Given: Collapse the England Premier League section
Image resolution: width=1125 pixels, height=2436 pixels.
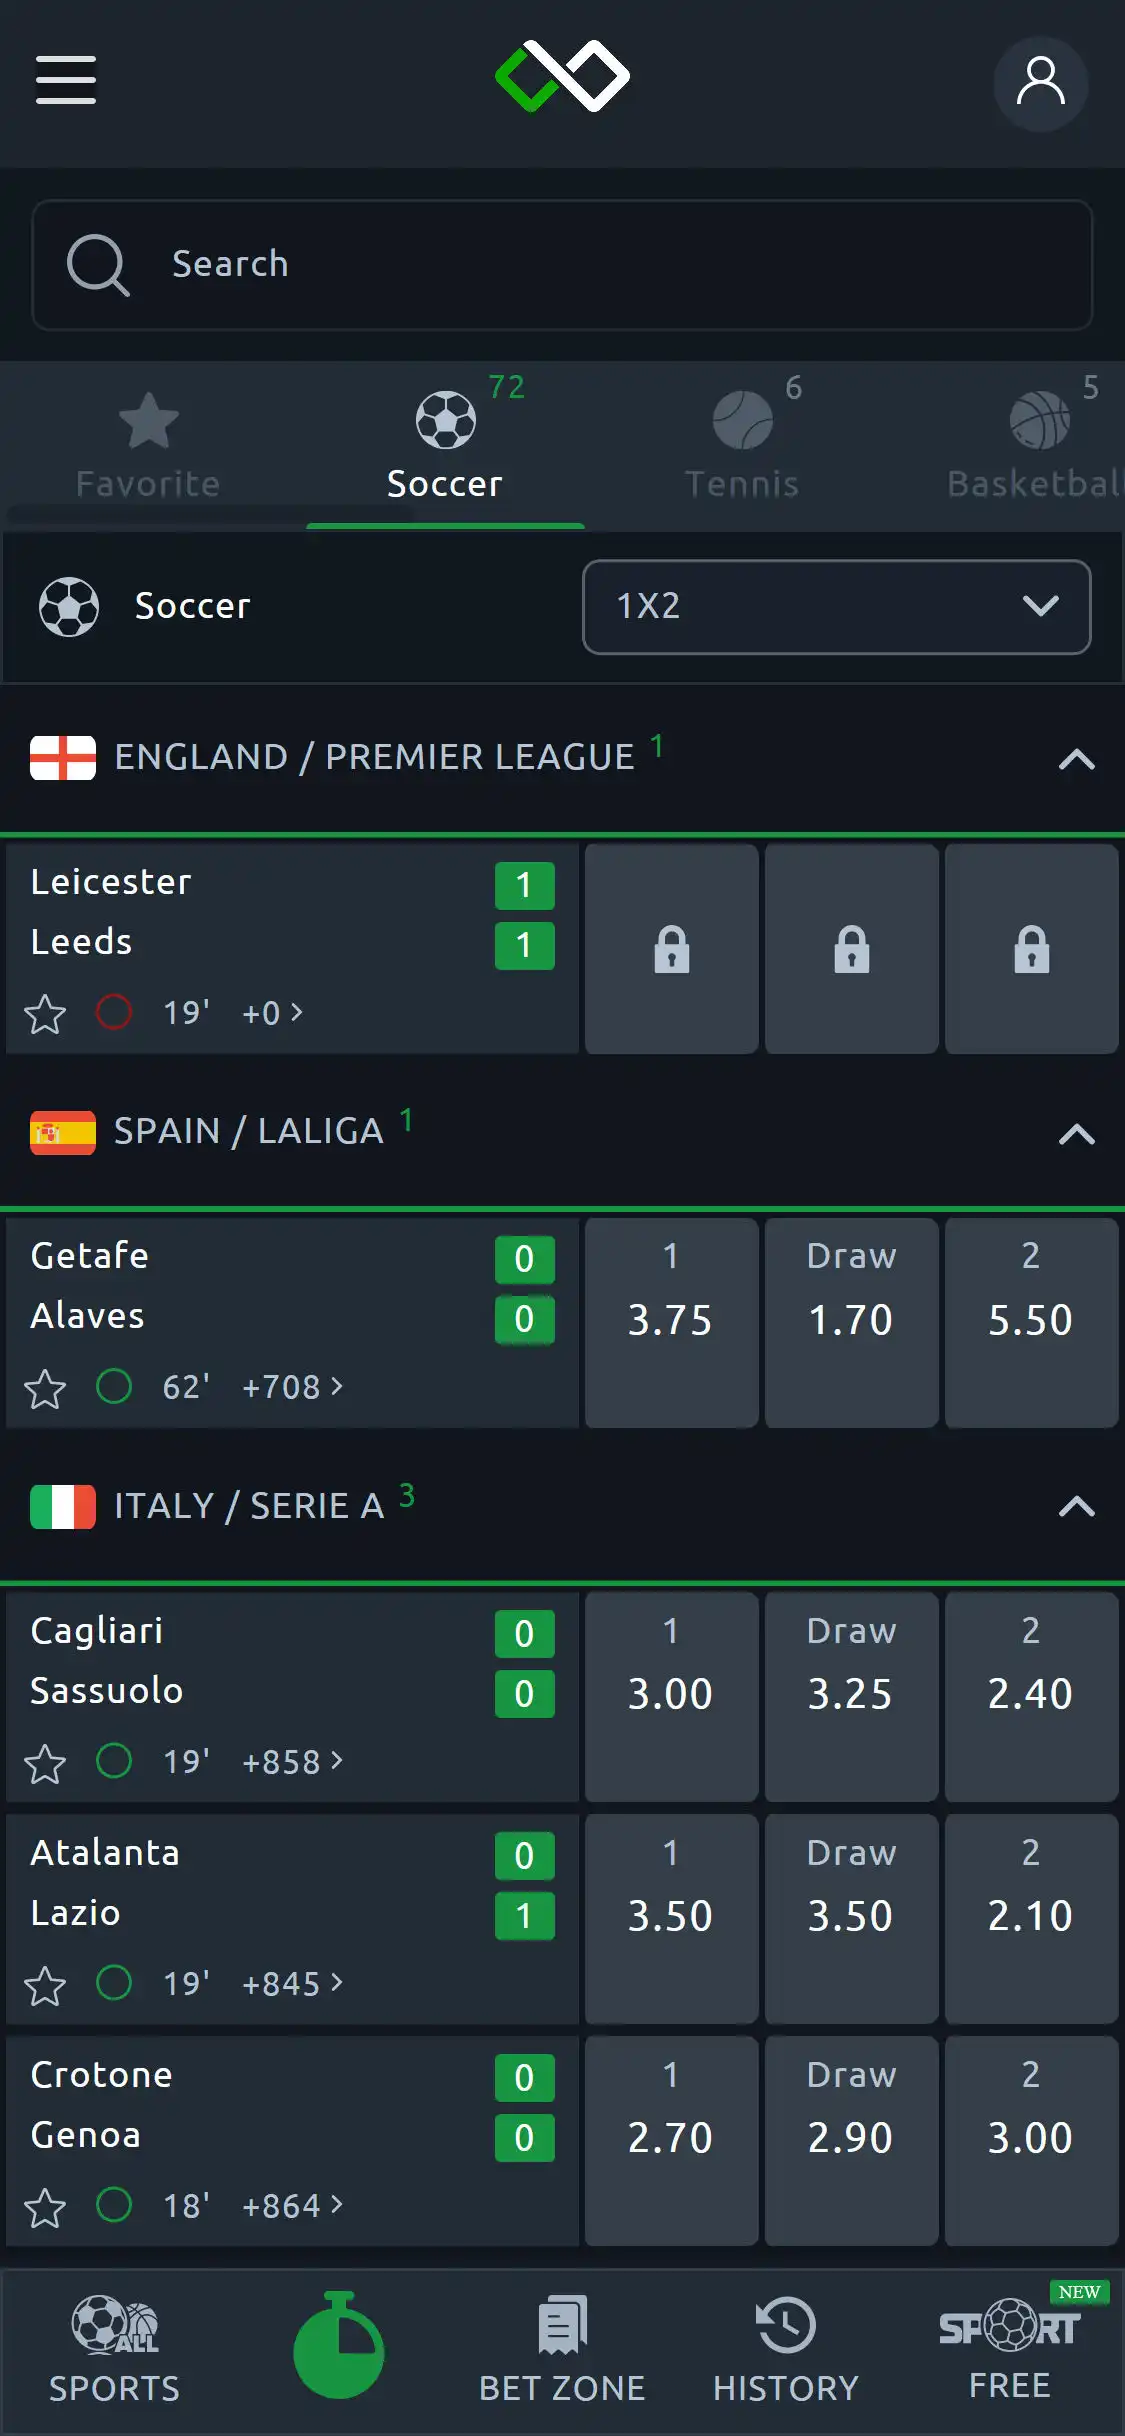Looking at the screenshot, I should (x=1076, y=760).
